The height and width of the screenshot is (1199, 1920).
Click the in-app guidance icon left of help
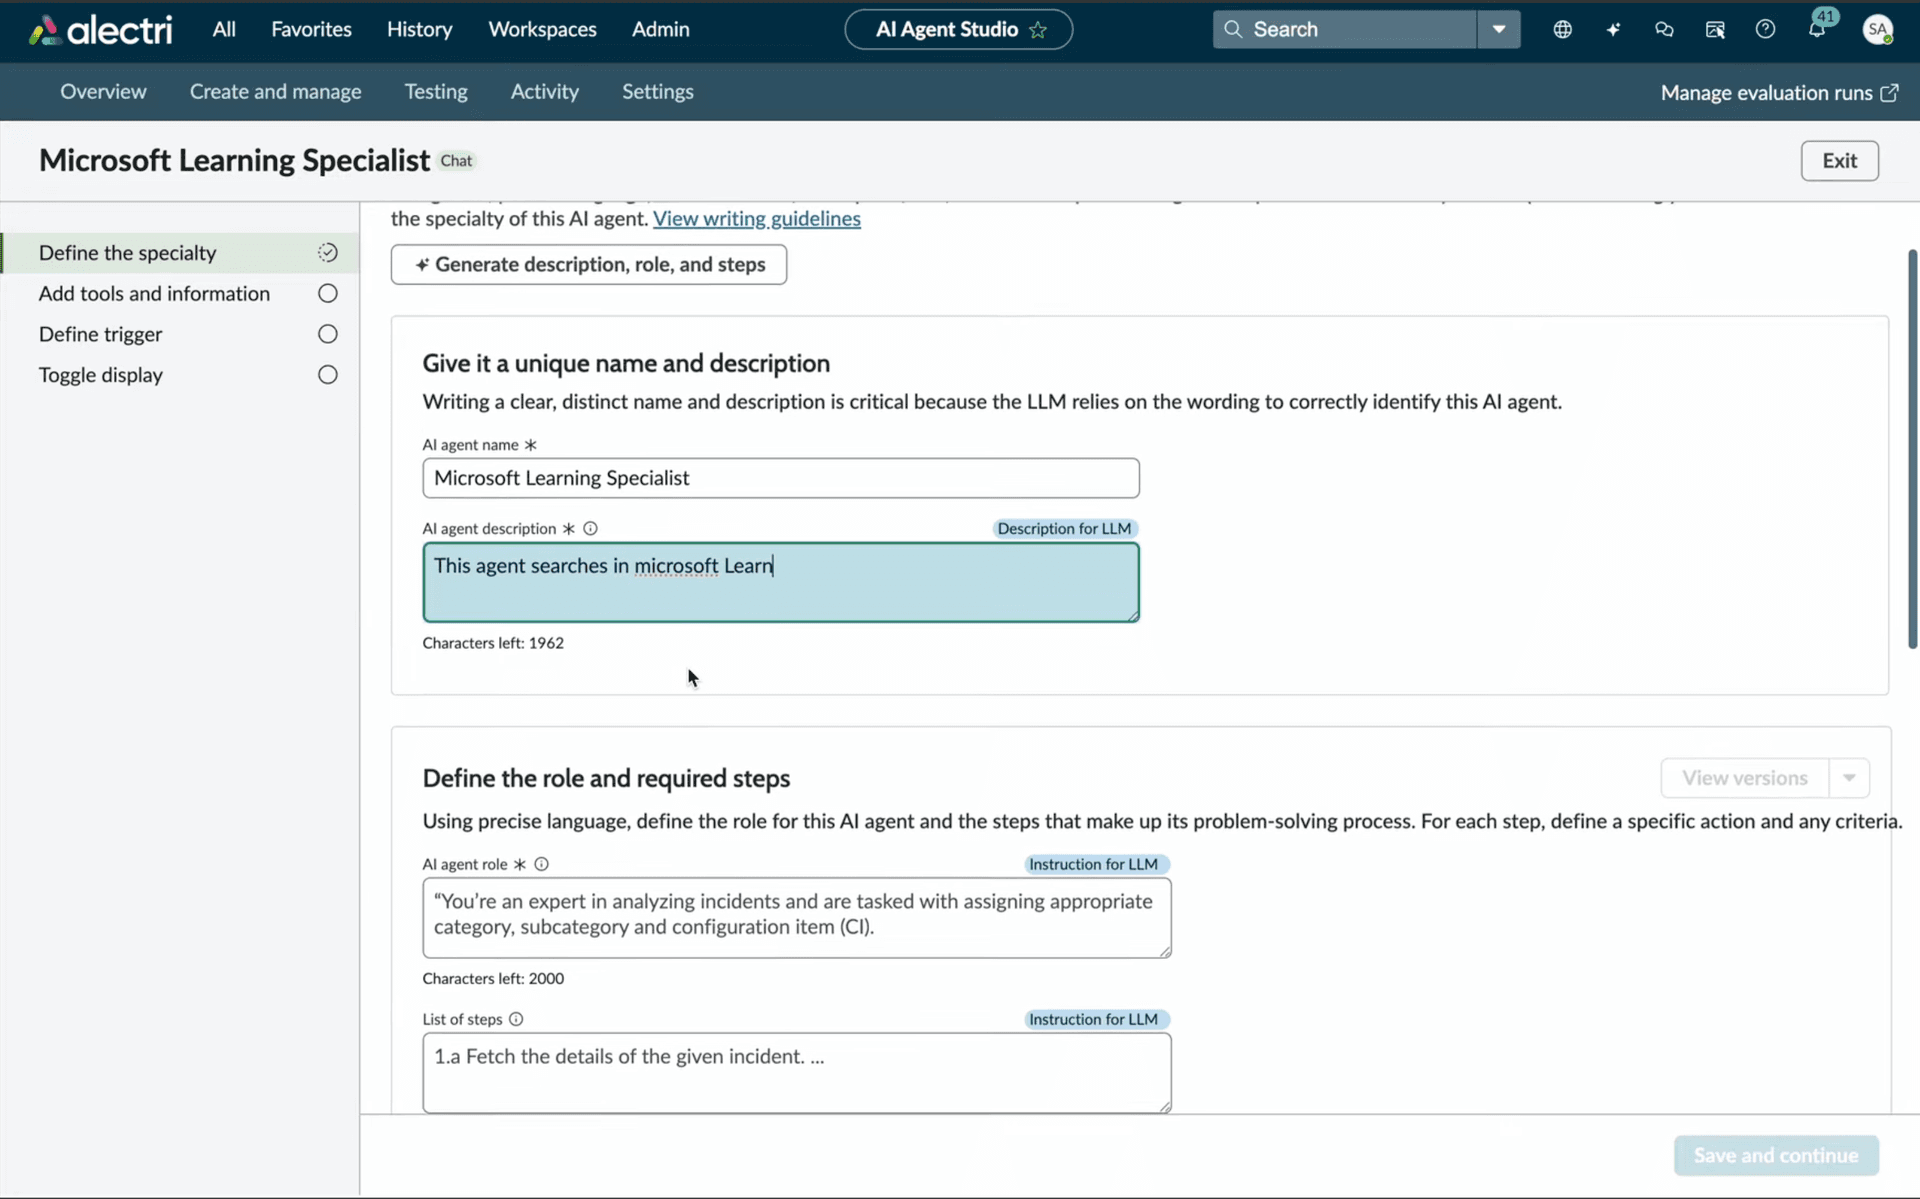coord(1714,29)
